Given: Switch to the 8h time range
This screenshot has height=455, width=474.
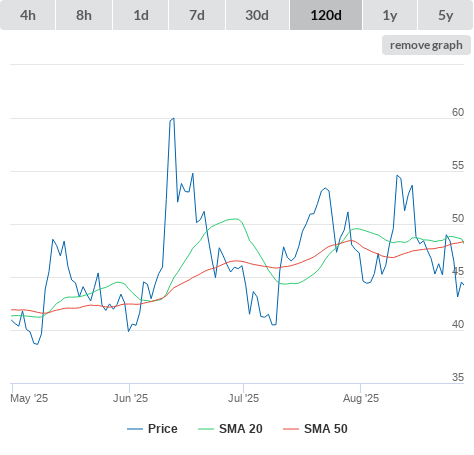Looking at the screenshot, I should coord(84,15).
